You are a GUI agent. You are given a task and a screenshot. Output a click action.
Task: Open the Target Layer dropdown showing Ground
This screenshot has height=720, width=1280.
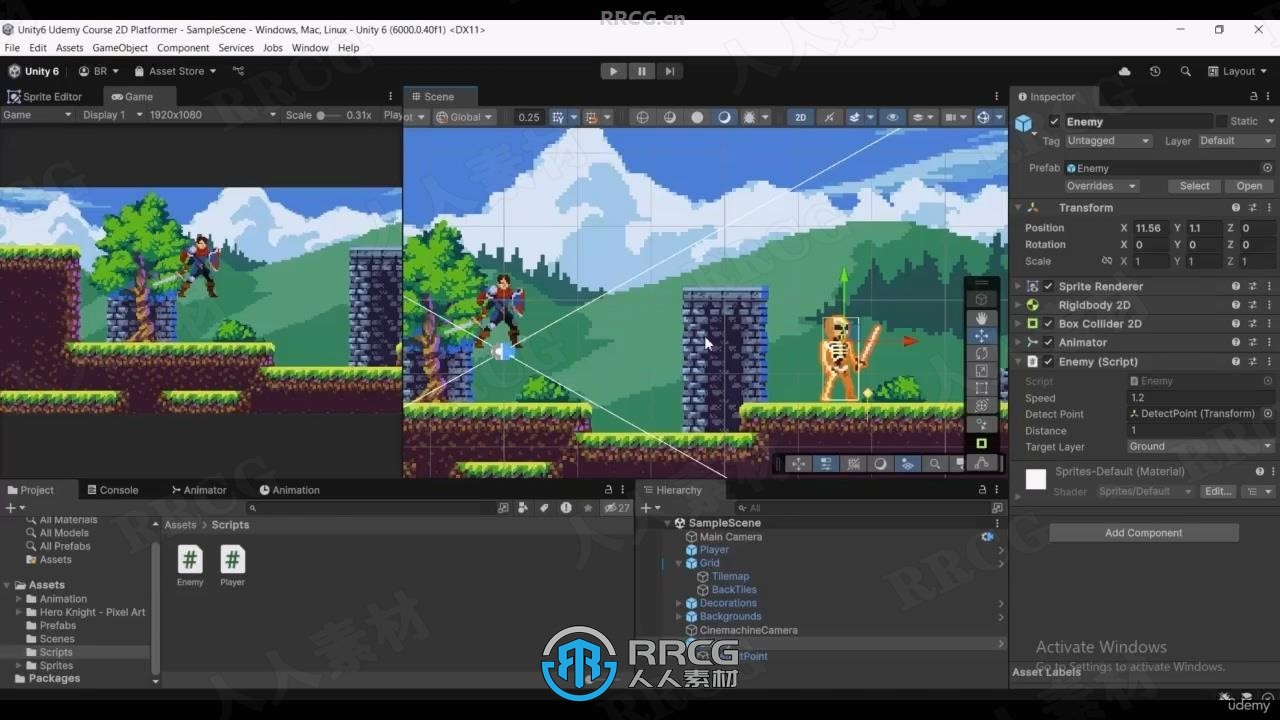click(x=1199, y=447)
